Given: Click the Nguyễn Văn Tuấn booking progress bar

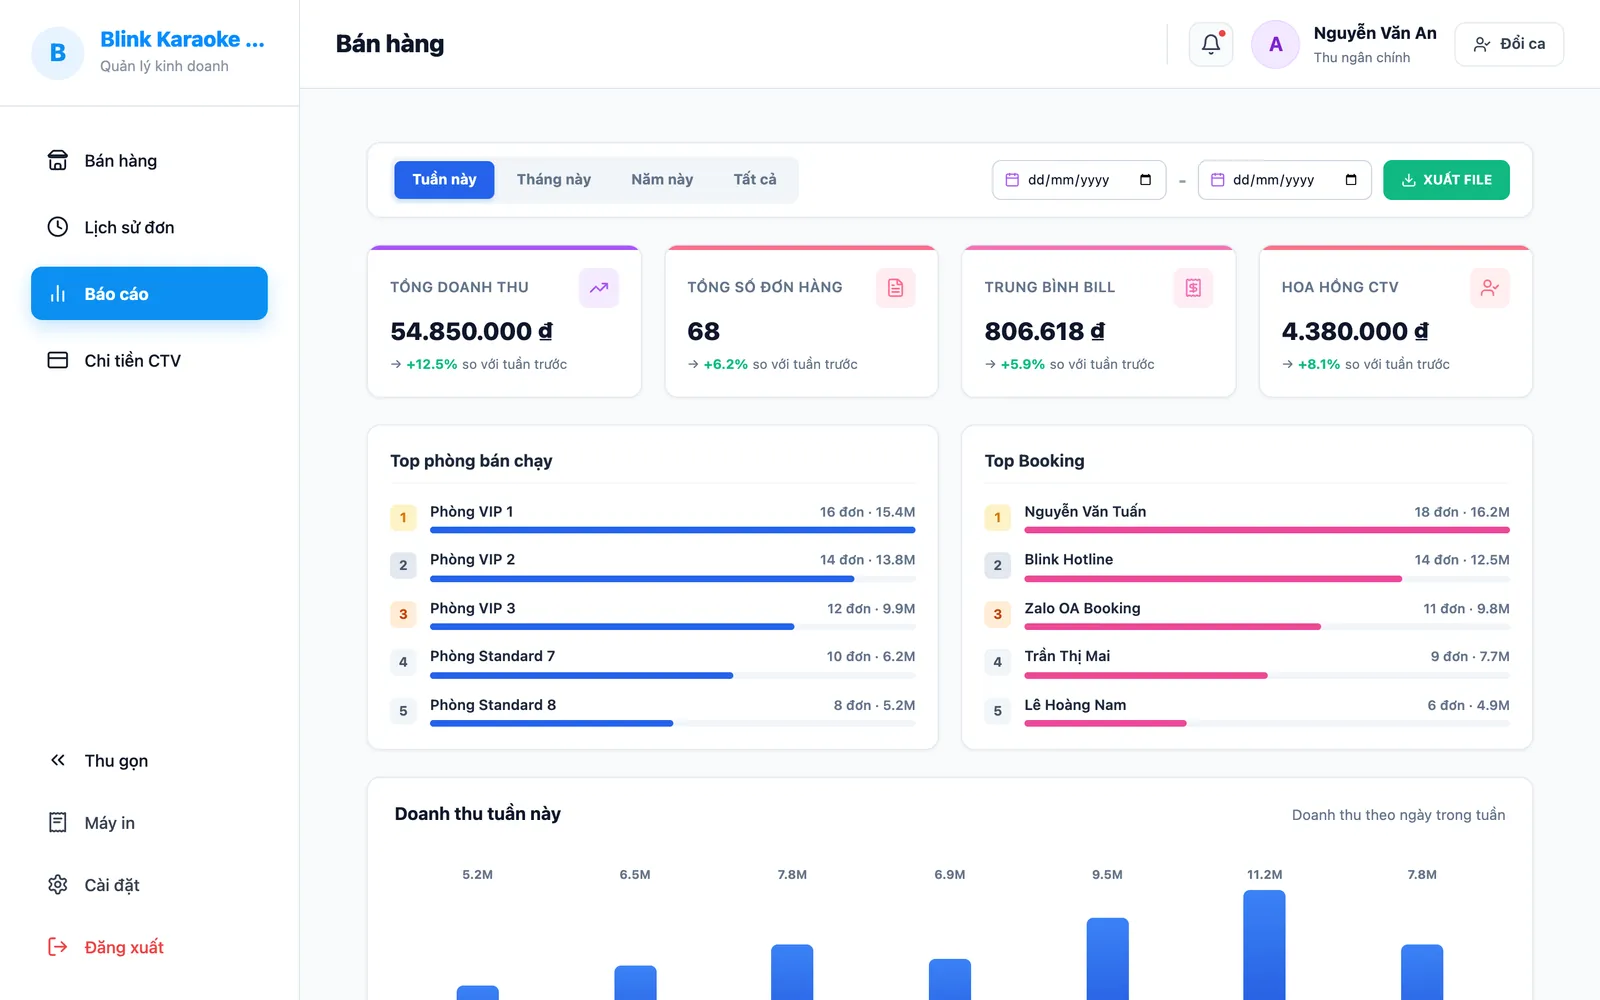Looking at the screenshot, I should pos(1267,530).
